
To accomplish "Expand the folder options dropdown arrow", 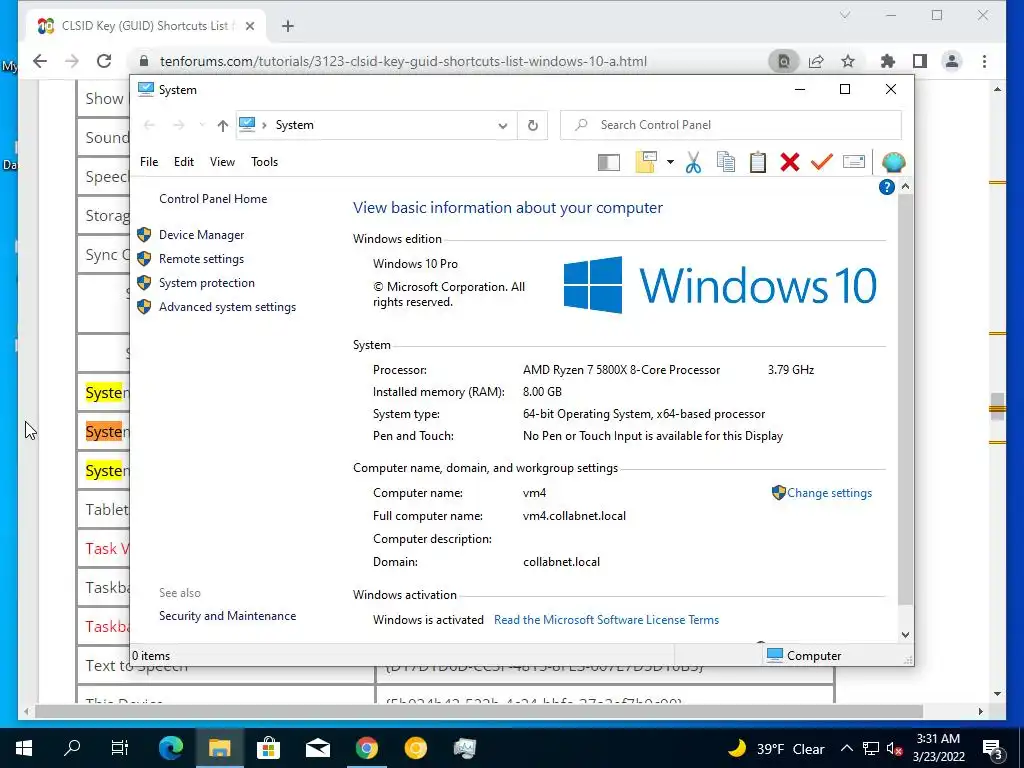I will click(x=670, y=162).
